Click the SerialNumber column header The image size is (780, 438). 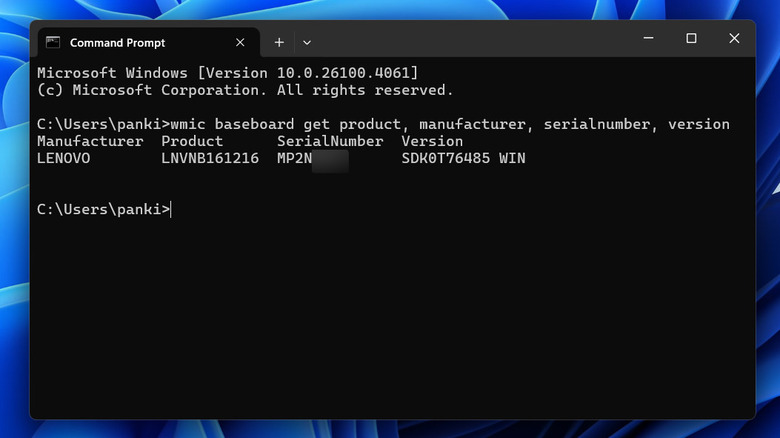point(330,141)
